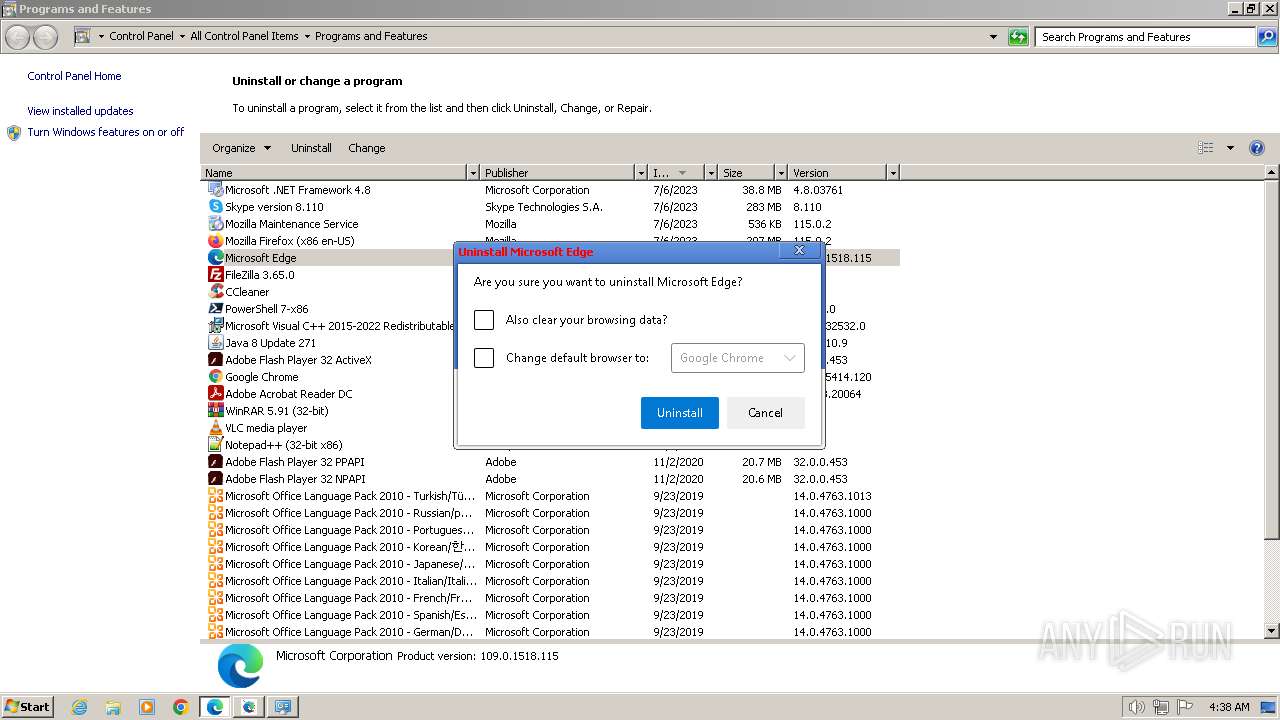Expand the Organize dropdown menu
This screenshot has width=1280, height=720.
click(x=241, y=148)
